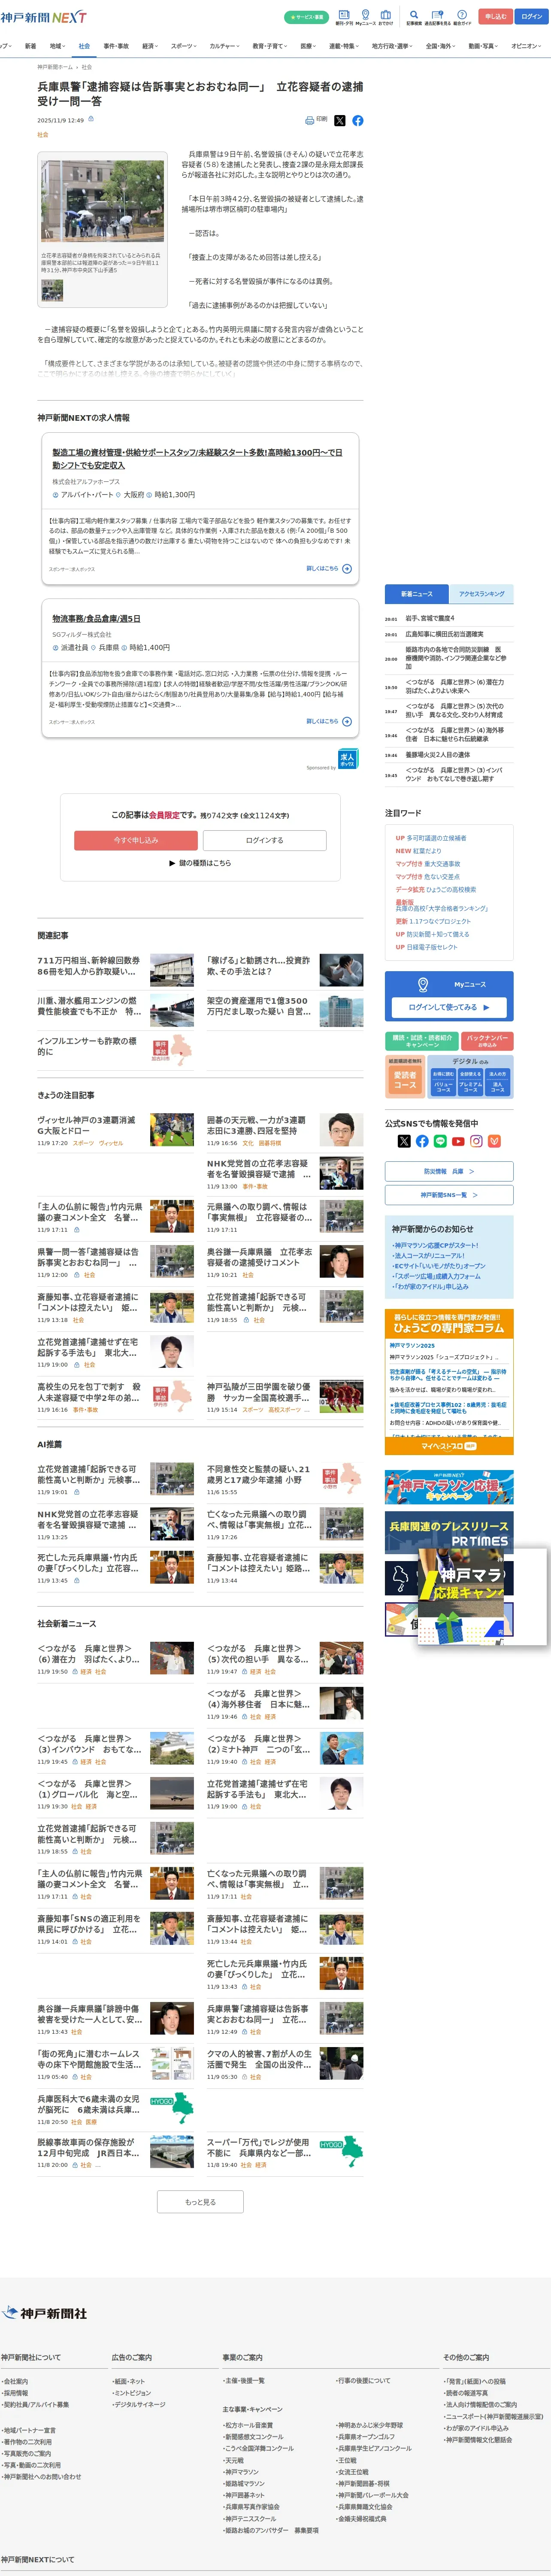The height and width of the screenshot is (2576, 551).
Task: Share the article on Facebook
Action: pos(358,120)
